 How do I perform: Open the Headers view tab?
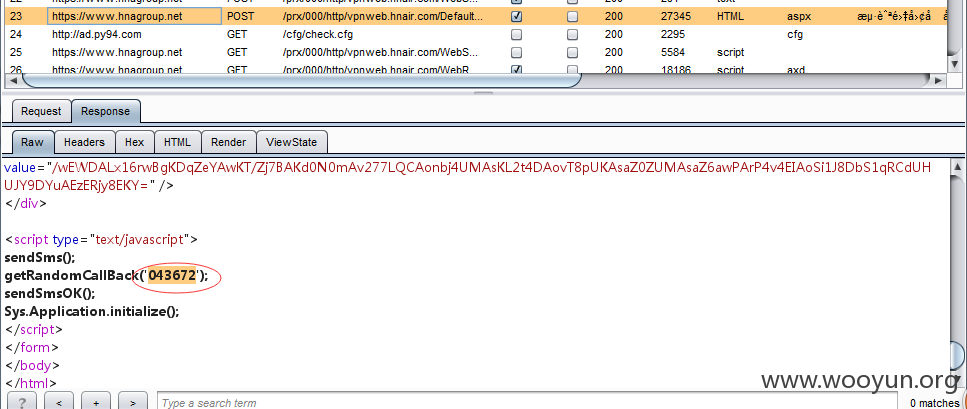pos(84,142)
